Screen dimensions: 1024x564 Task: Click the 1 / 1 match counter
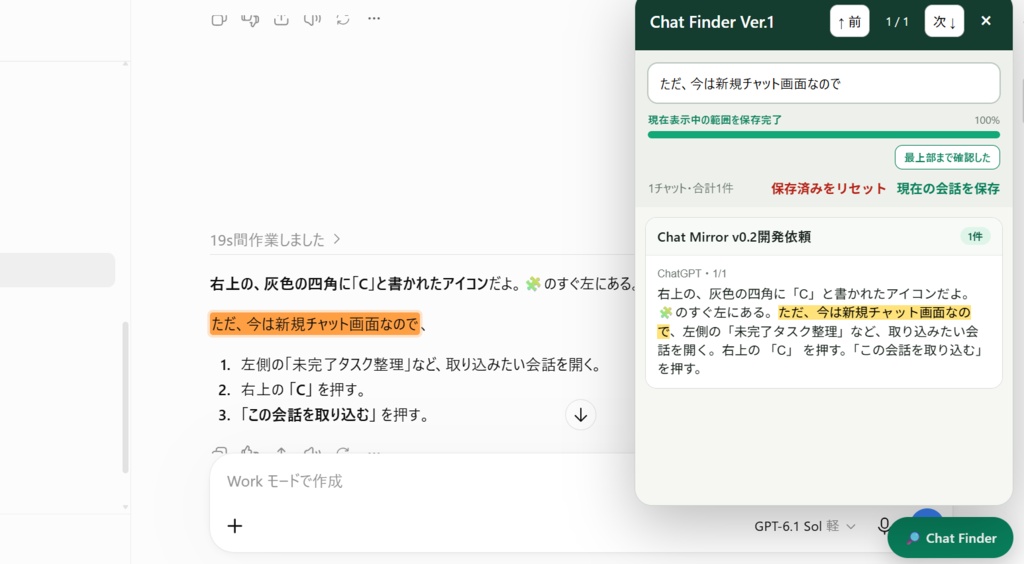pyautogui.click(x=897, y=22)
